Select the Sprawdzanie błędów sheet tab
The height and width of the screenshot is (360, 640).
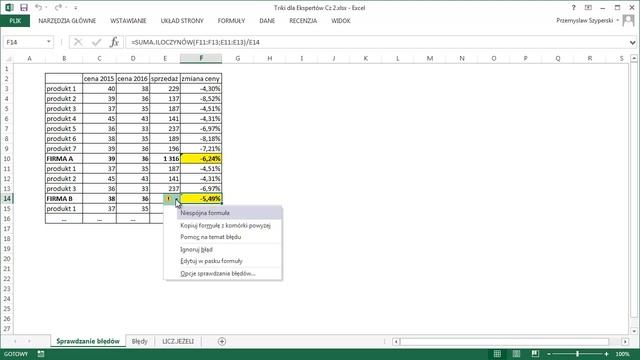pos(88,341)
